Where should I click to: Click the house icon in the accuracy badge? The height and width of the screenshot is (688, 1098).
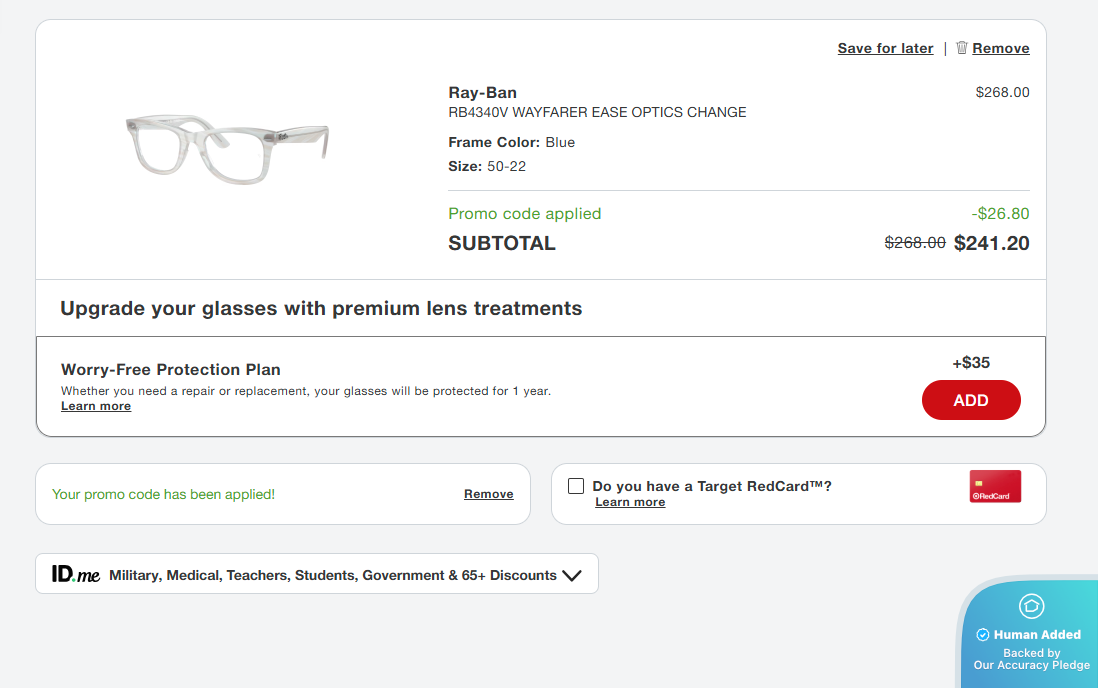[x=1031, y=606]
